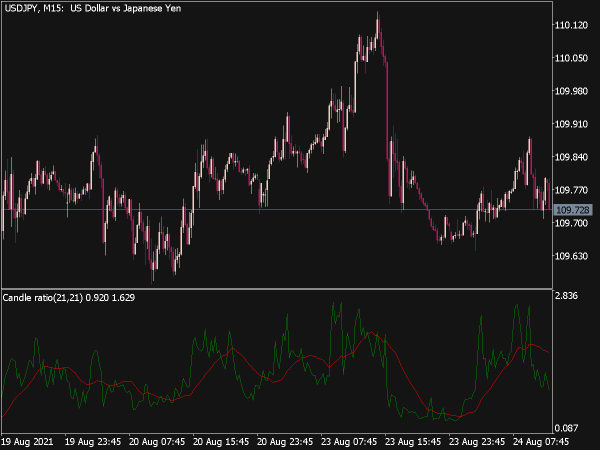Viewport: 600px width, 450px height.
Task: Click the 19 Aug 2021 date label
Action: coord(27,441)
